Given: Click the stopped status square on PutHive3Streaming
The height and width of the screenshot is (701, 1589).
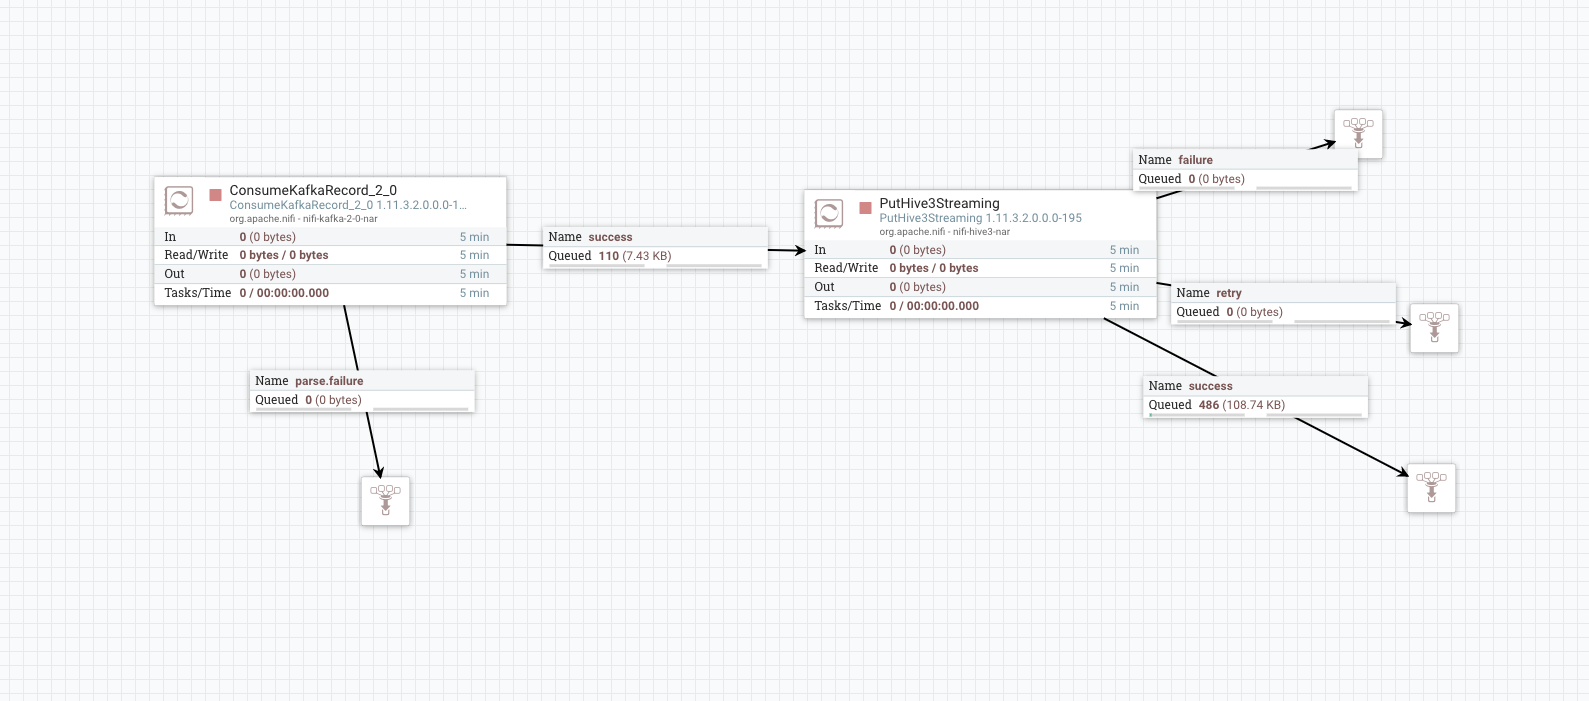Looking at the screenshot, I should 865,208.
